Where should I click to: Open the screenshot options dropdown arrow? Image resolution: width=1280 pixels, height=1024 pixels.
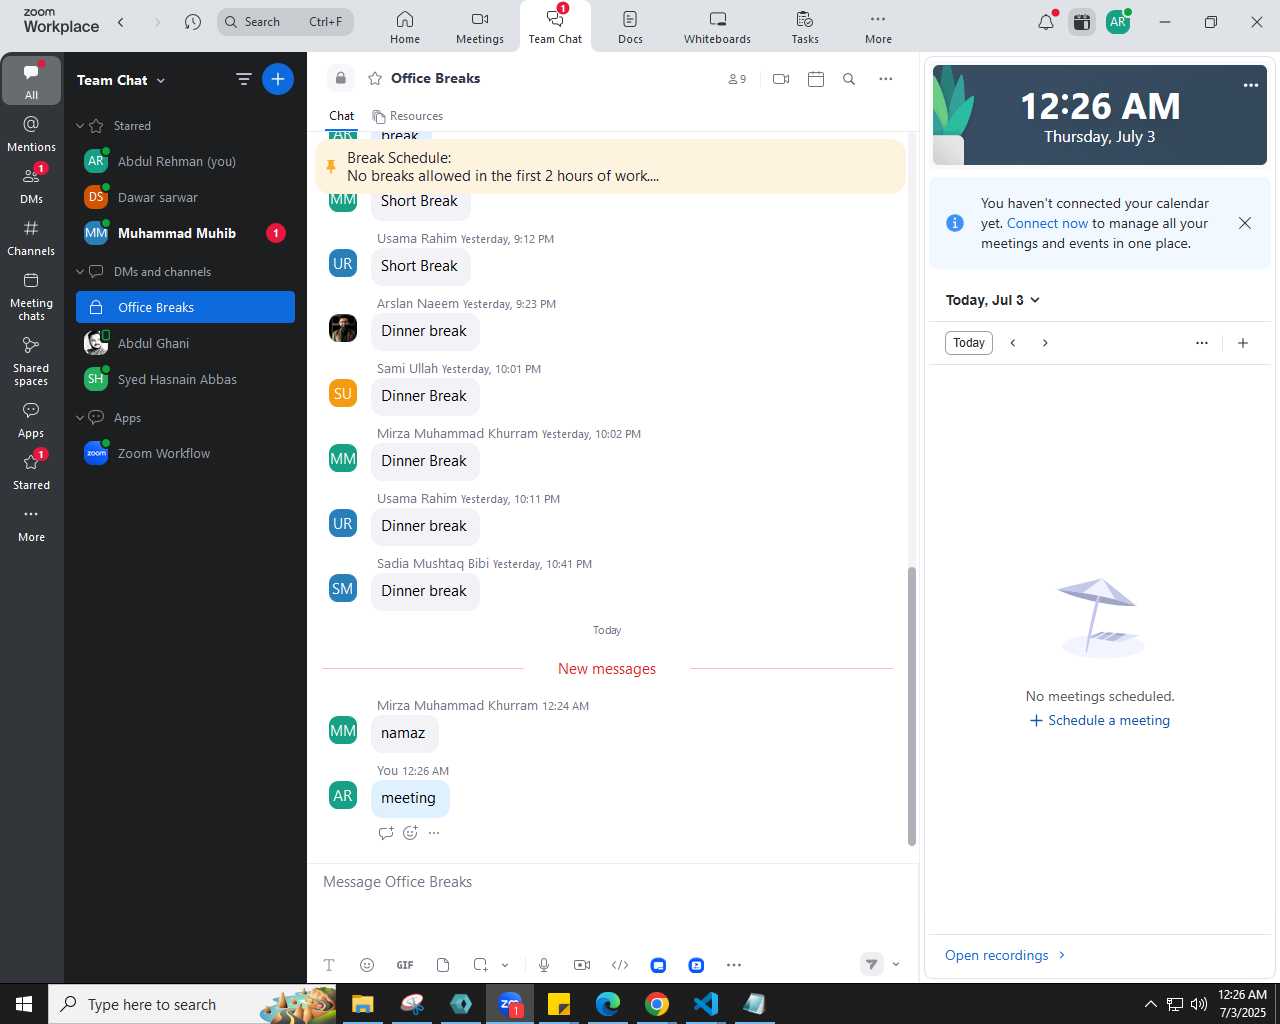505,965
